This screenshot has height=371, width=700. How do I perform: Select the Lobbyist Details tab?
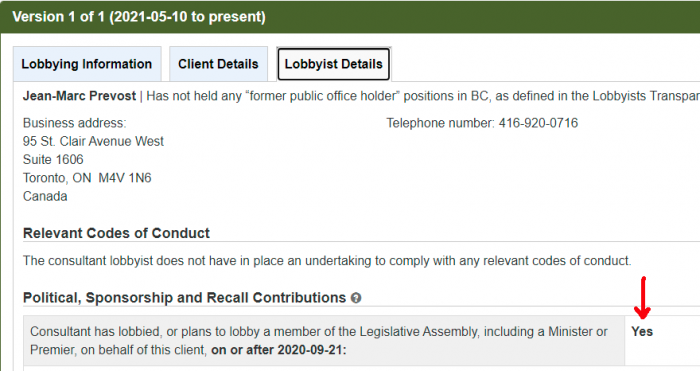click(333, 64)
